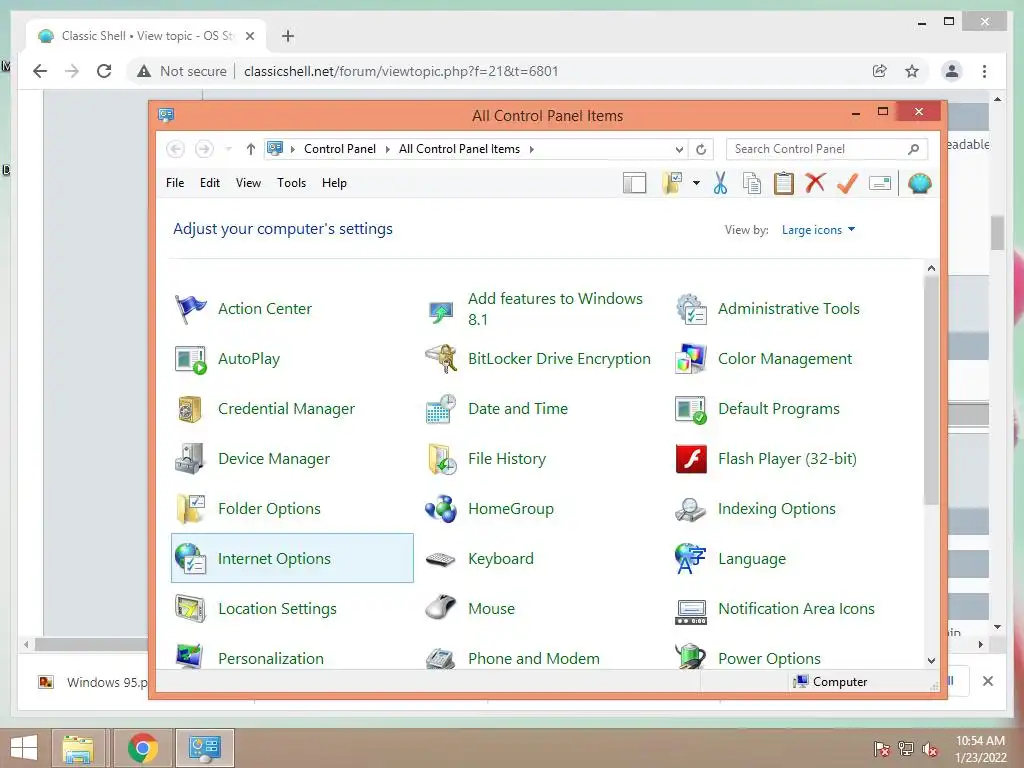Open the AutoPlay icon
This screenshot has width=1024, height=768.
(190, 359)
